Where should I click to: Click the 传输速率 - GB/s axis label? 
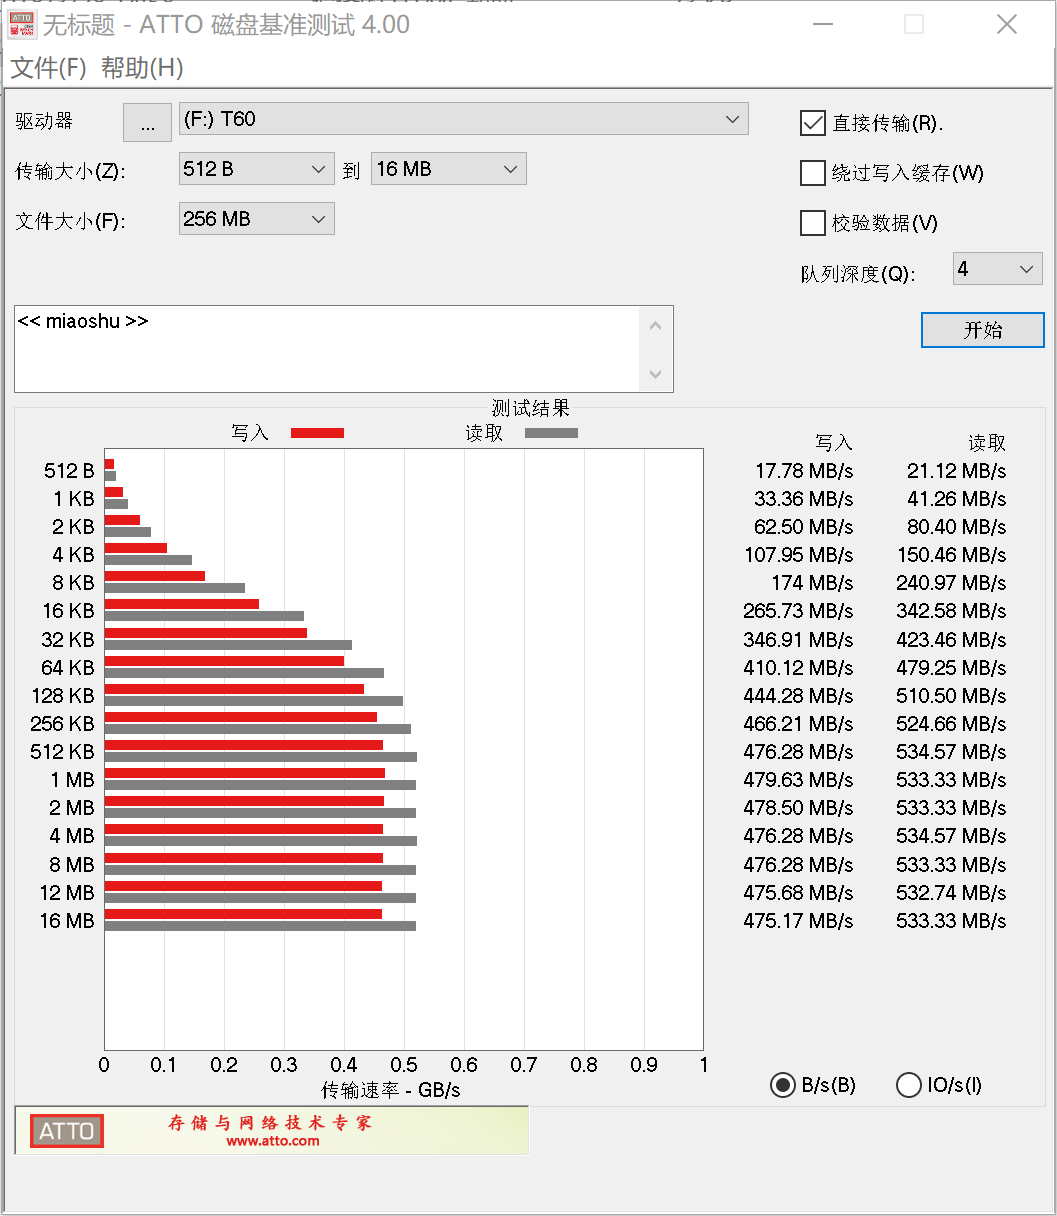(x=391, y=1090)
